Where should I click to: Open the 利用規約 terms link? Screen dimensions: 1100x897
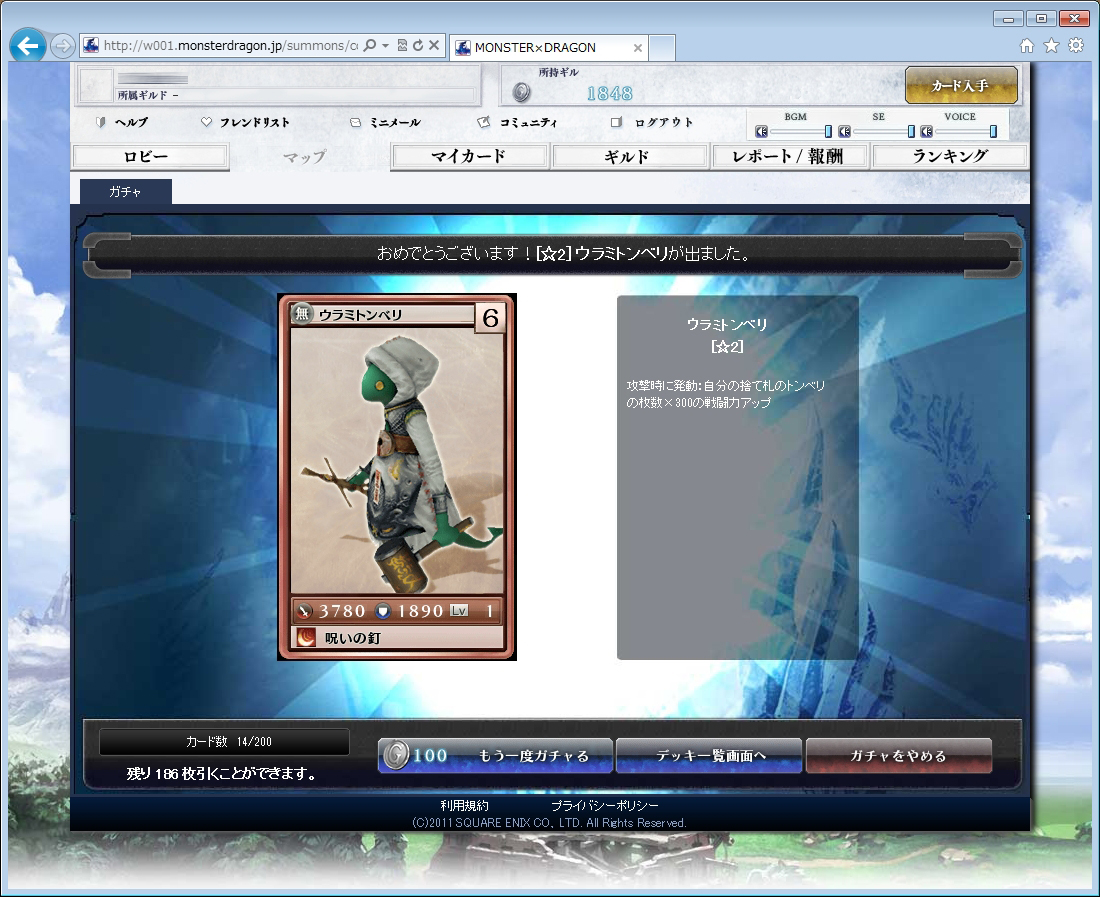(464, 806)
